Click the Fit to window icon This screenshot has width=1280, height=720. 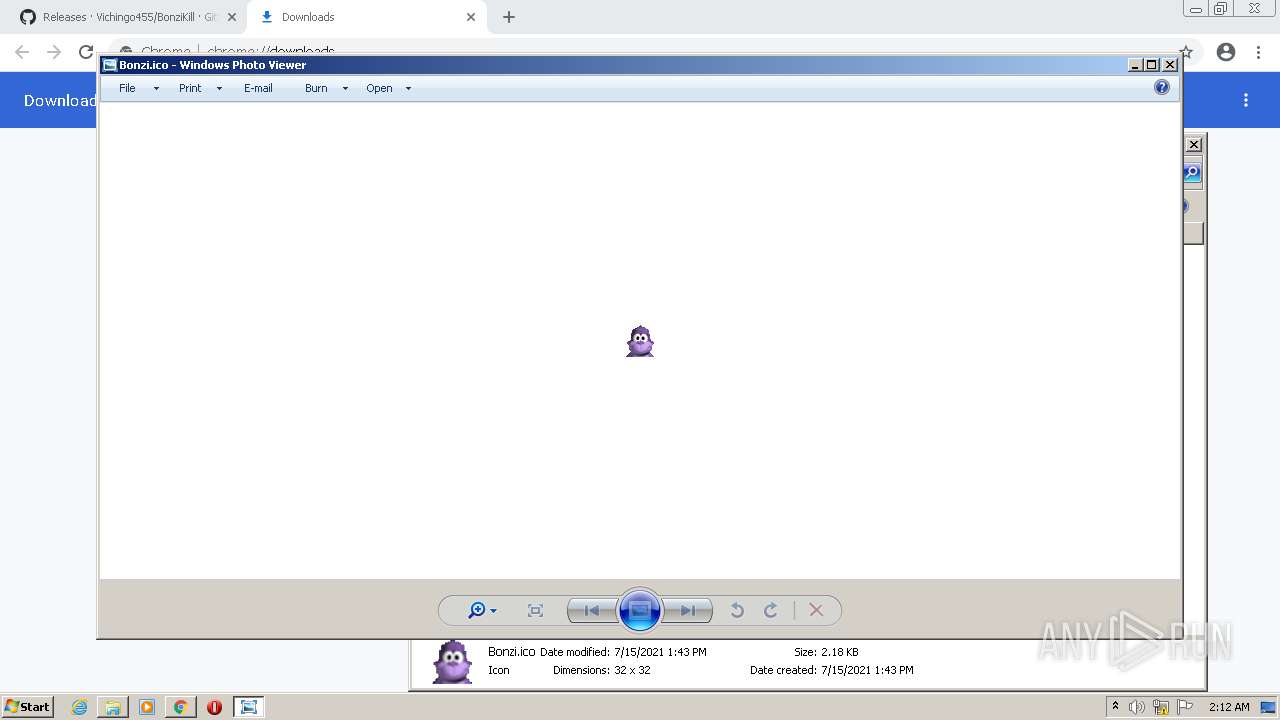tap(535, 610)
